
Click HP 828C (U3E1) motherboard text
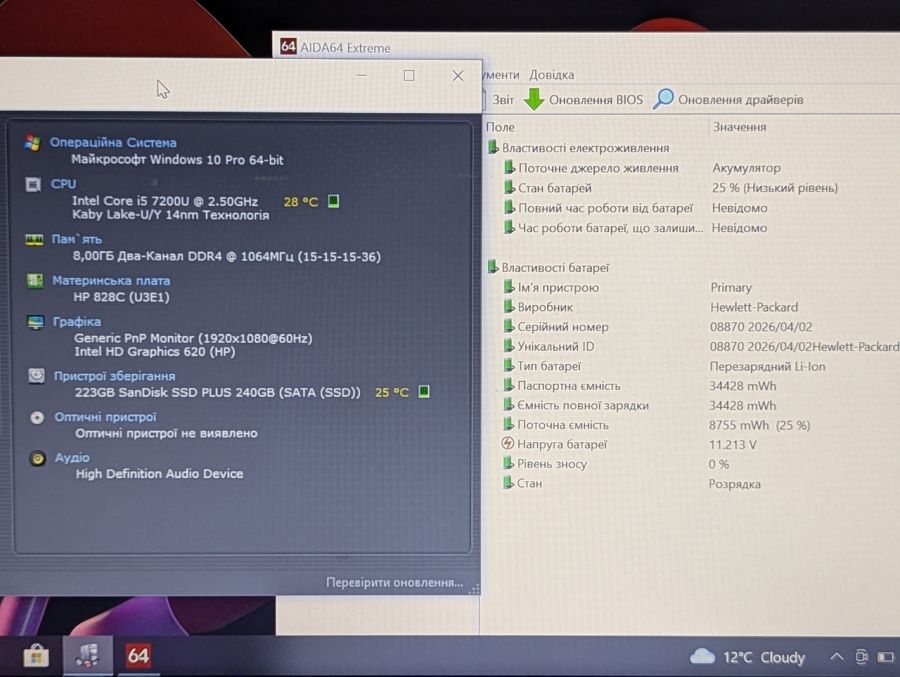click(121, 297)
